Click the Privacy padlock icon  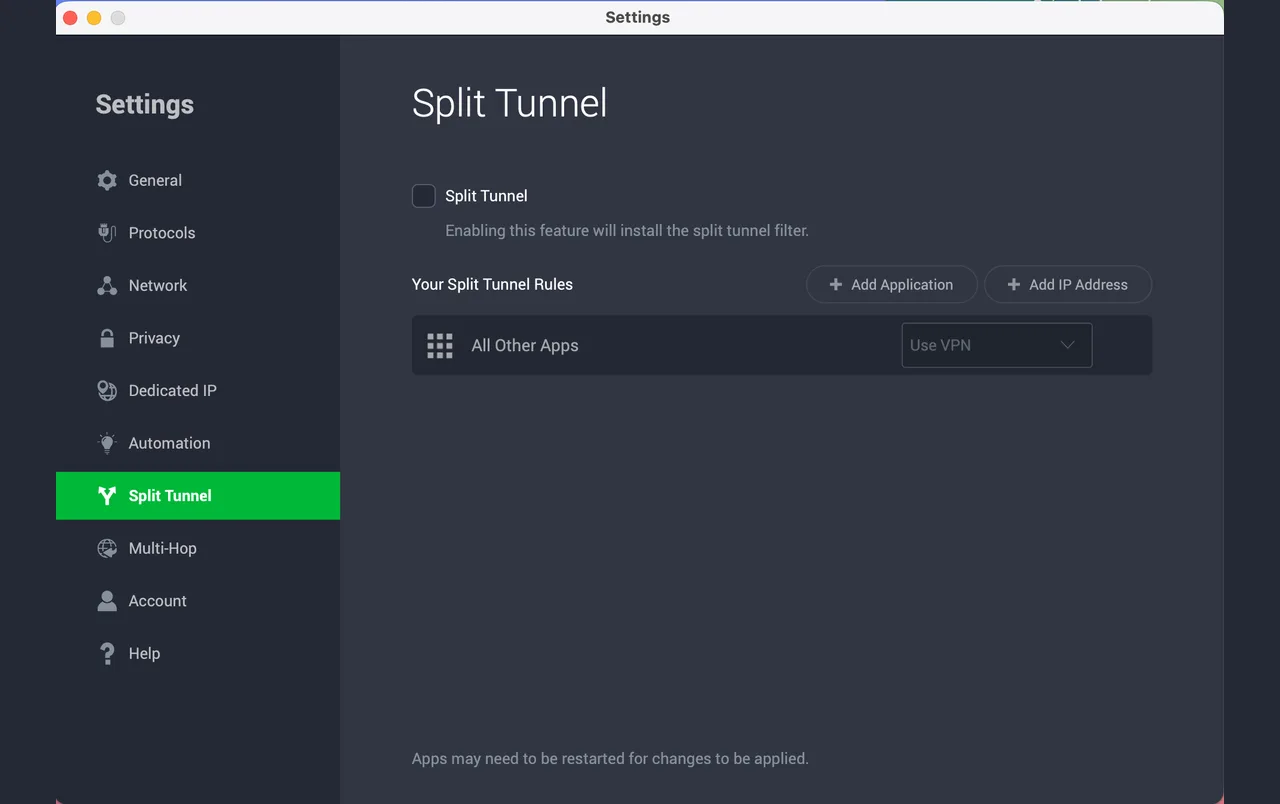tap(107, 338)
